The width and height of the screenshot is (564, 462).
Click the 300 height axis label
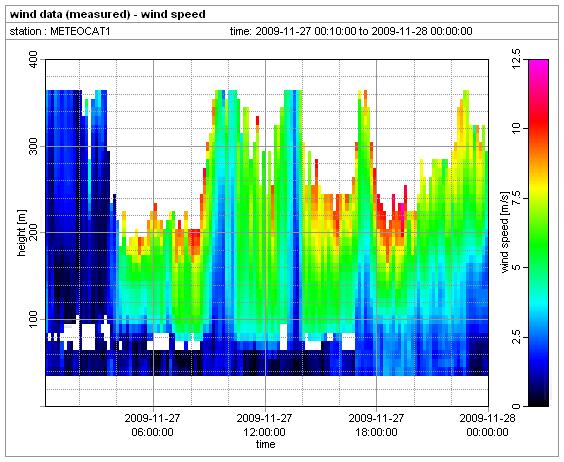[33, 146]
